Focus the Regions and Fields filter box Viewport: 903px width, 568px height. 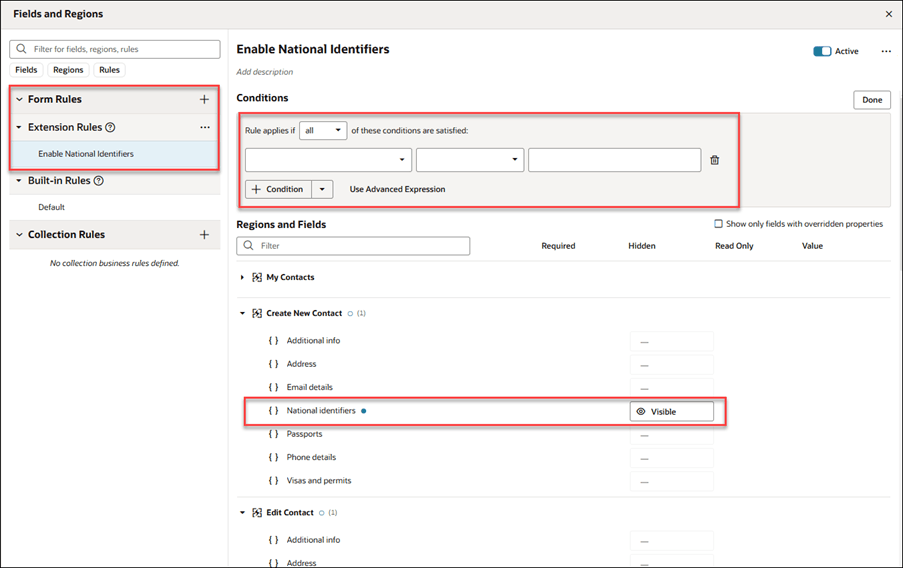(353, 245)
